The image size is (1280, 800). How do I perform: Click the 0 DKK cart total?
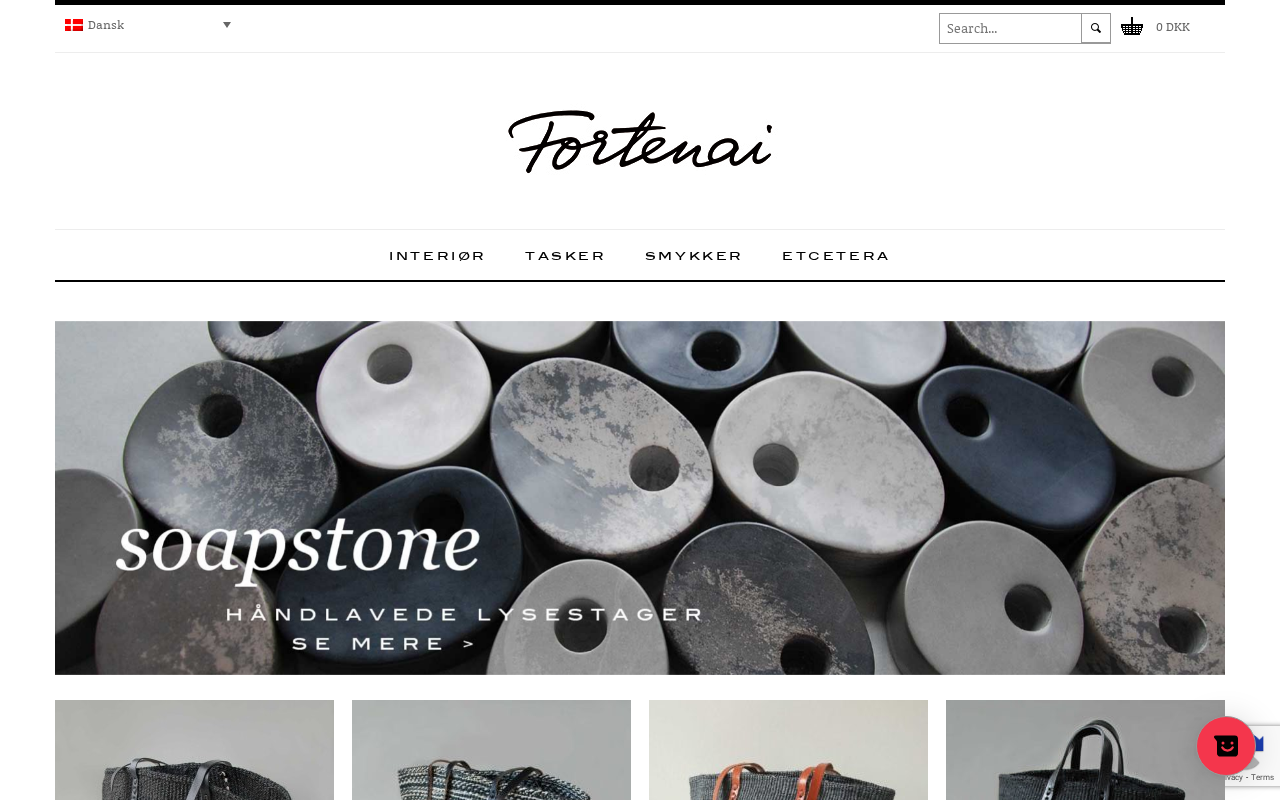pyautogui.click(x=1173, y=27)
